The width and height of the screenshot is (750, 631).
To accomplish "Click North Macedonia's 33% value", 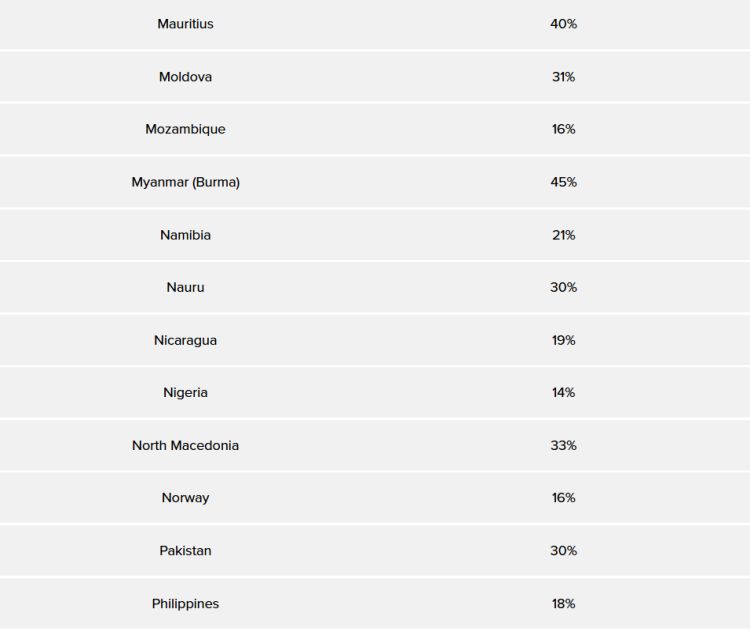I will (563, 445).
